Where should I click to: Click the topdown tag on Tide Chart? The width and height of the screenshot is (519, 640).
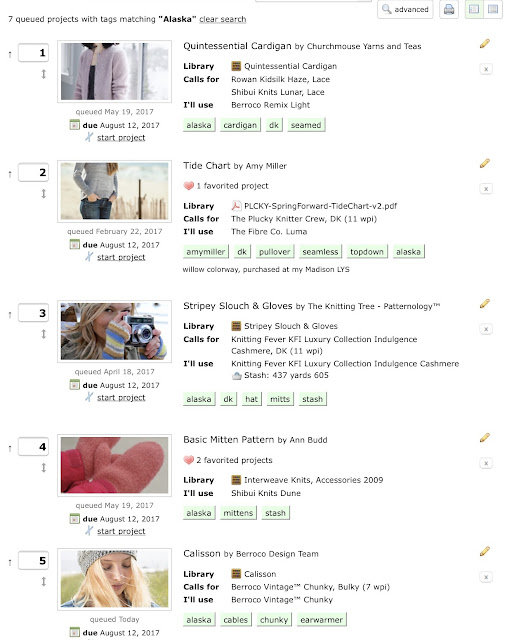[367, 252]
